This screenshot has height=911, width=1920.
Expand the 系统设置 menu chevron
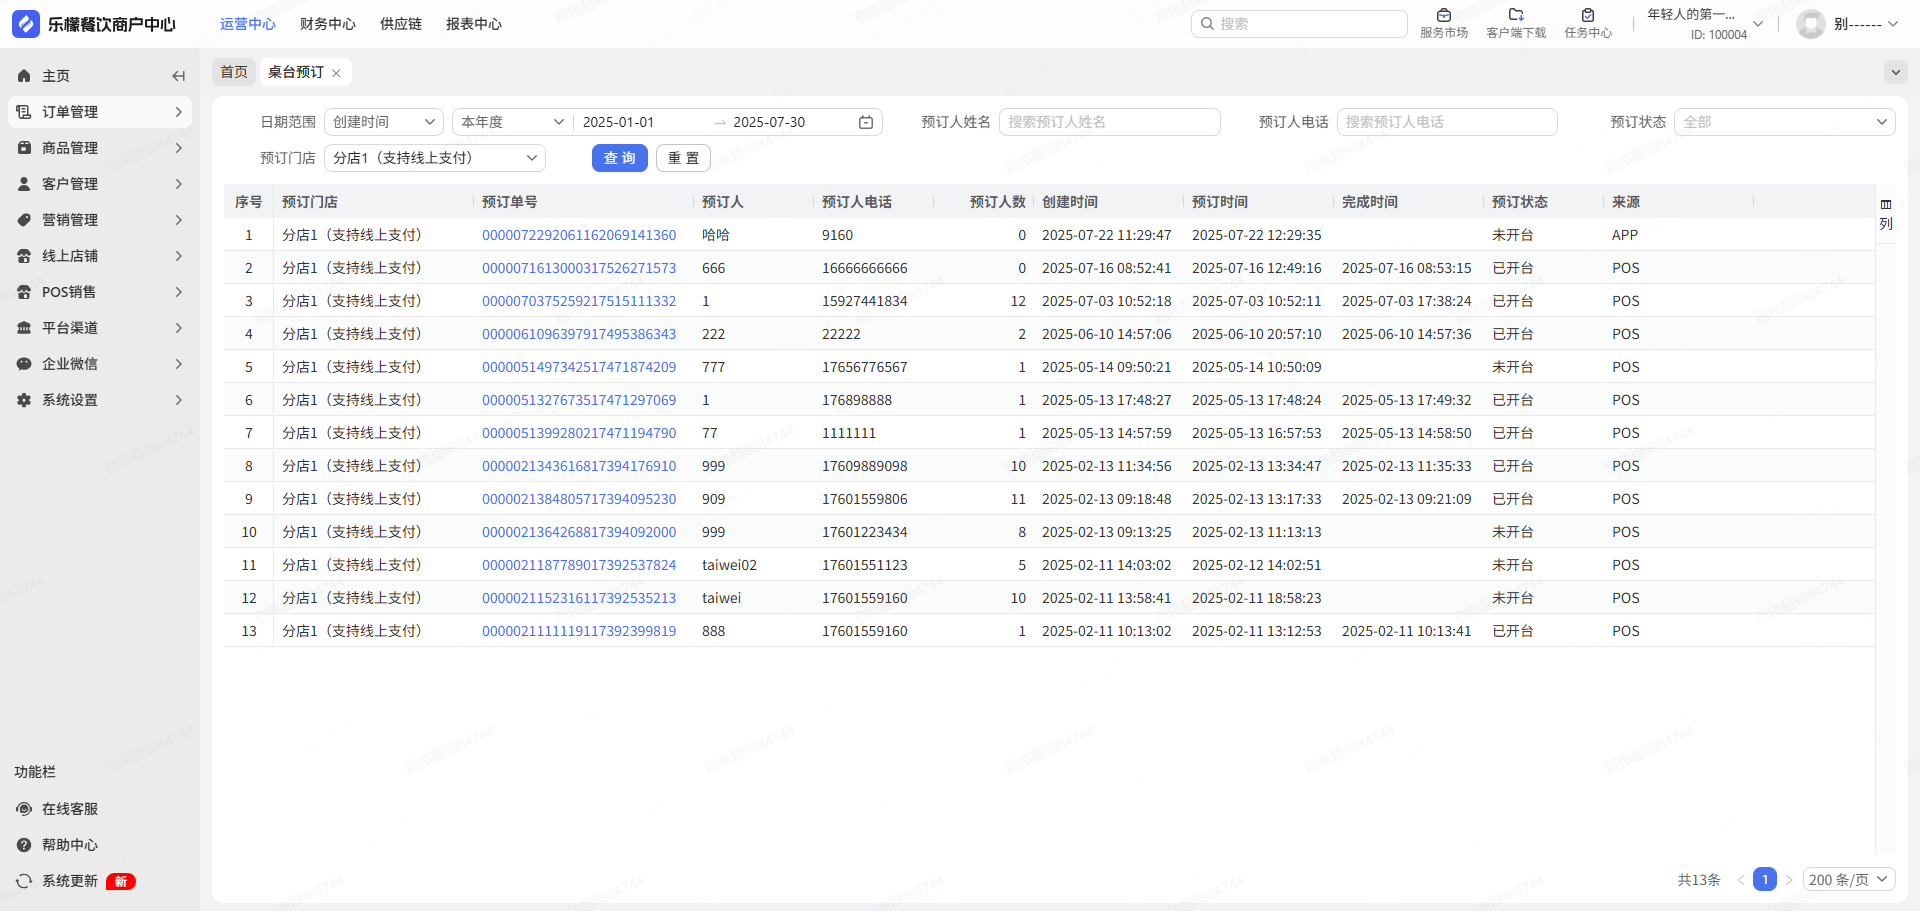coord(179,400)
